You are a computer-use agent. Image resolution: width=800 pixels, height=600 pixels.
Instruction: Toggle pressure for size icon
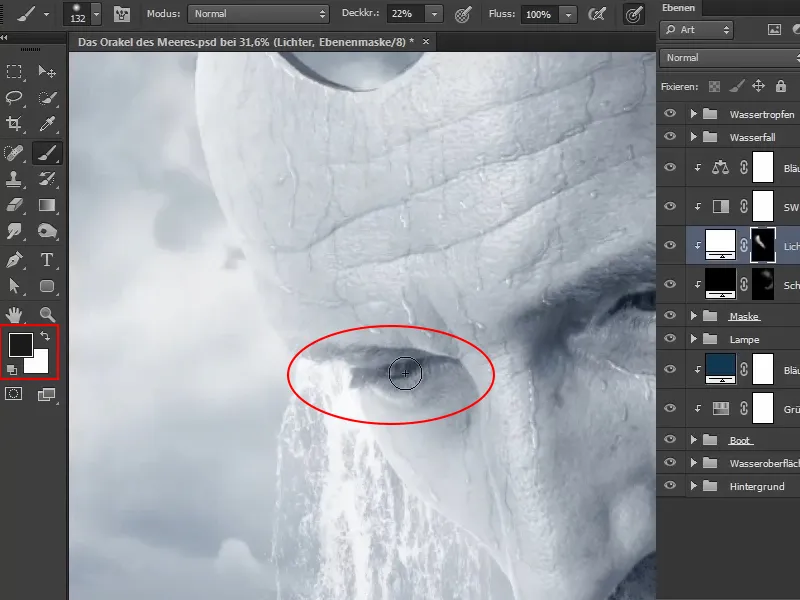tap(634, 14)
